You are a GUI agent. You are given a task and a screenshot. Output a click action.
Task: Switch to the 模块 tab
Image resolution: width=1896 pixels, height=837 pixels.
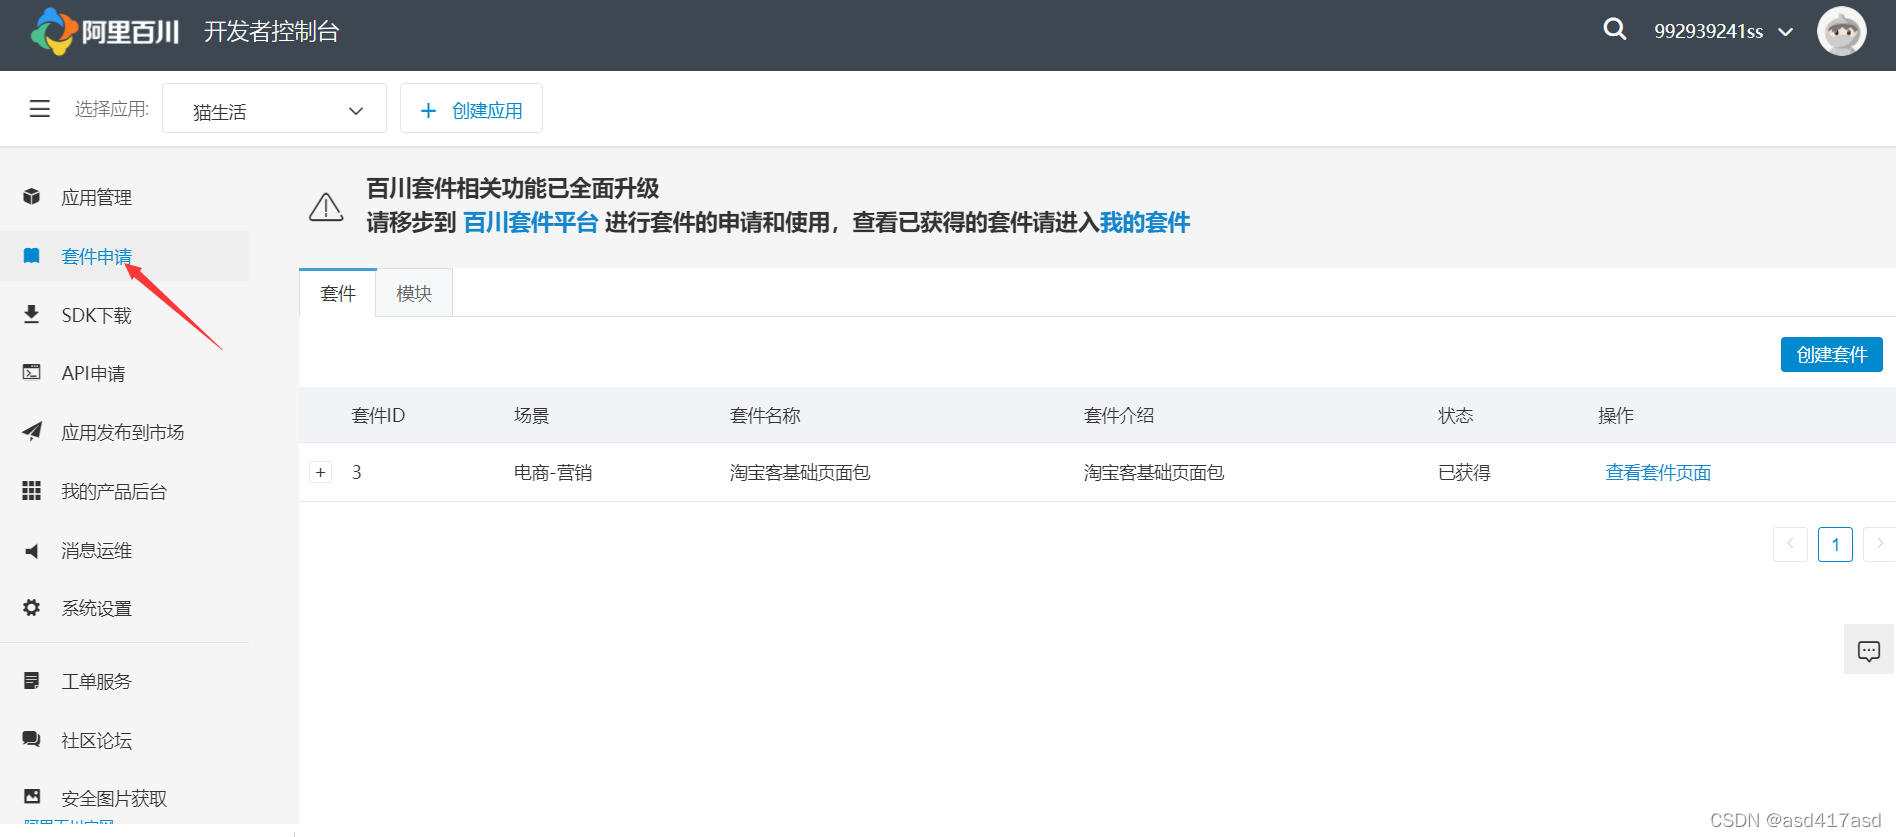pos(414,293)
